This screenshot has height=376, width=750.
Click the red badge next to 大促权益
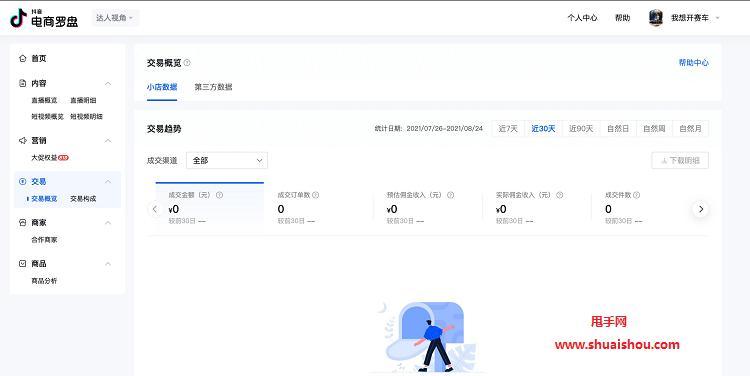(x=63, y=157)
